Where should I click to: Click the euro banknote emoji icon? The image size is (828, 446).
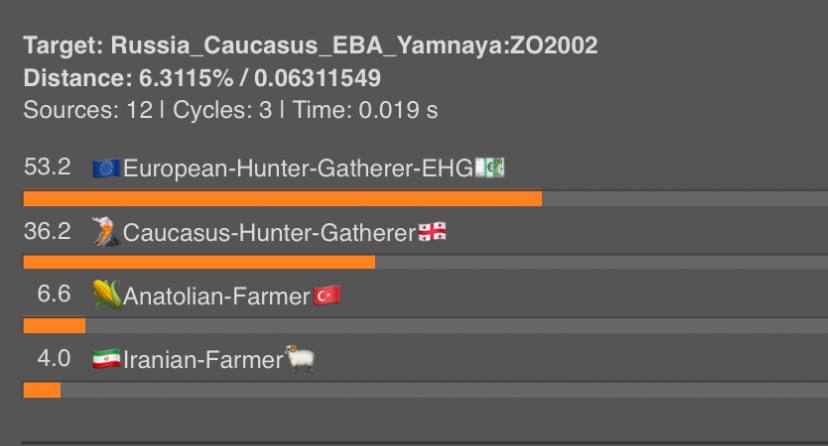coord(490,168)
